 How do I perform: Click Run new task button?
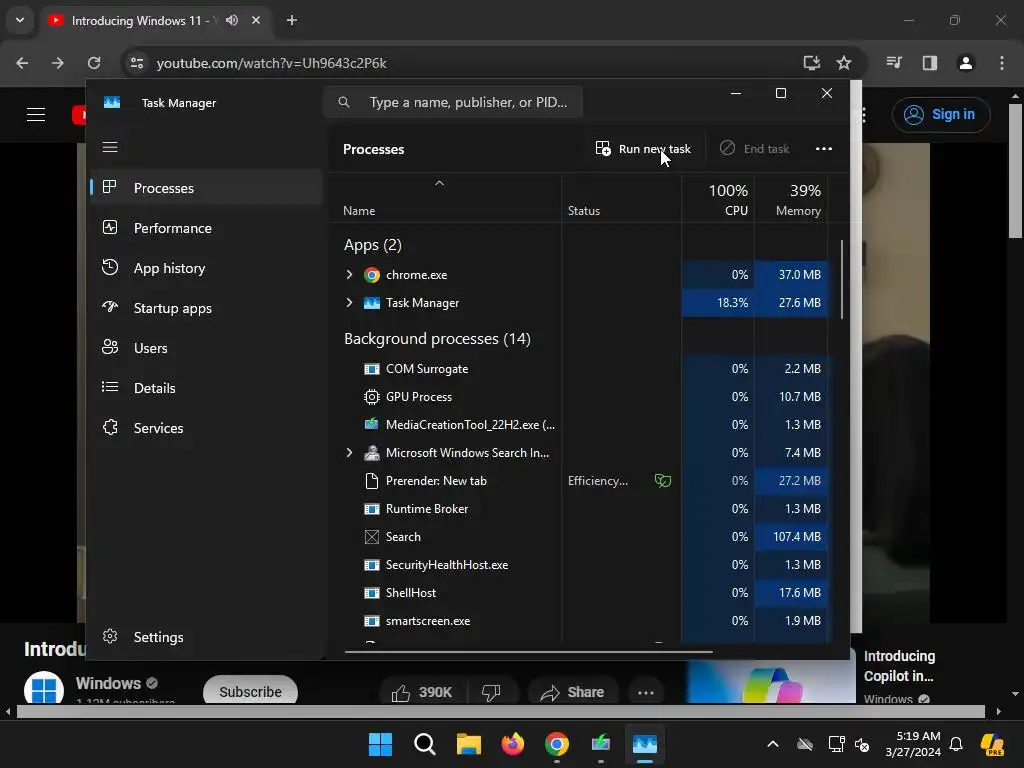pyautogui.click(x=643, y=149)
